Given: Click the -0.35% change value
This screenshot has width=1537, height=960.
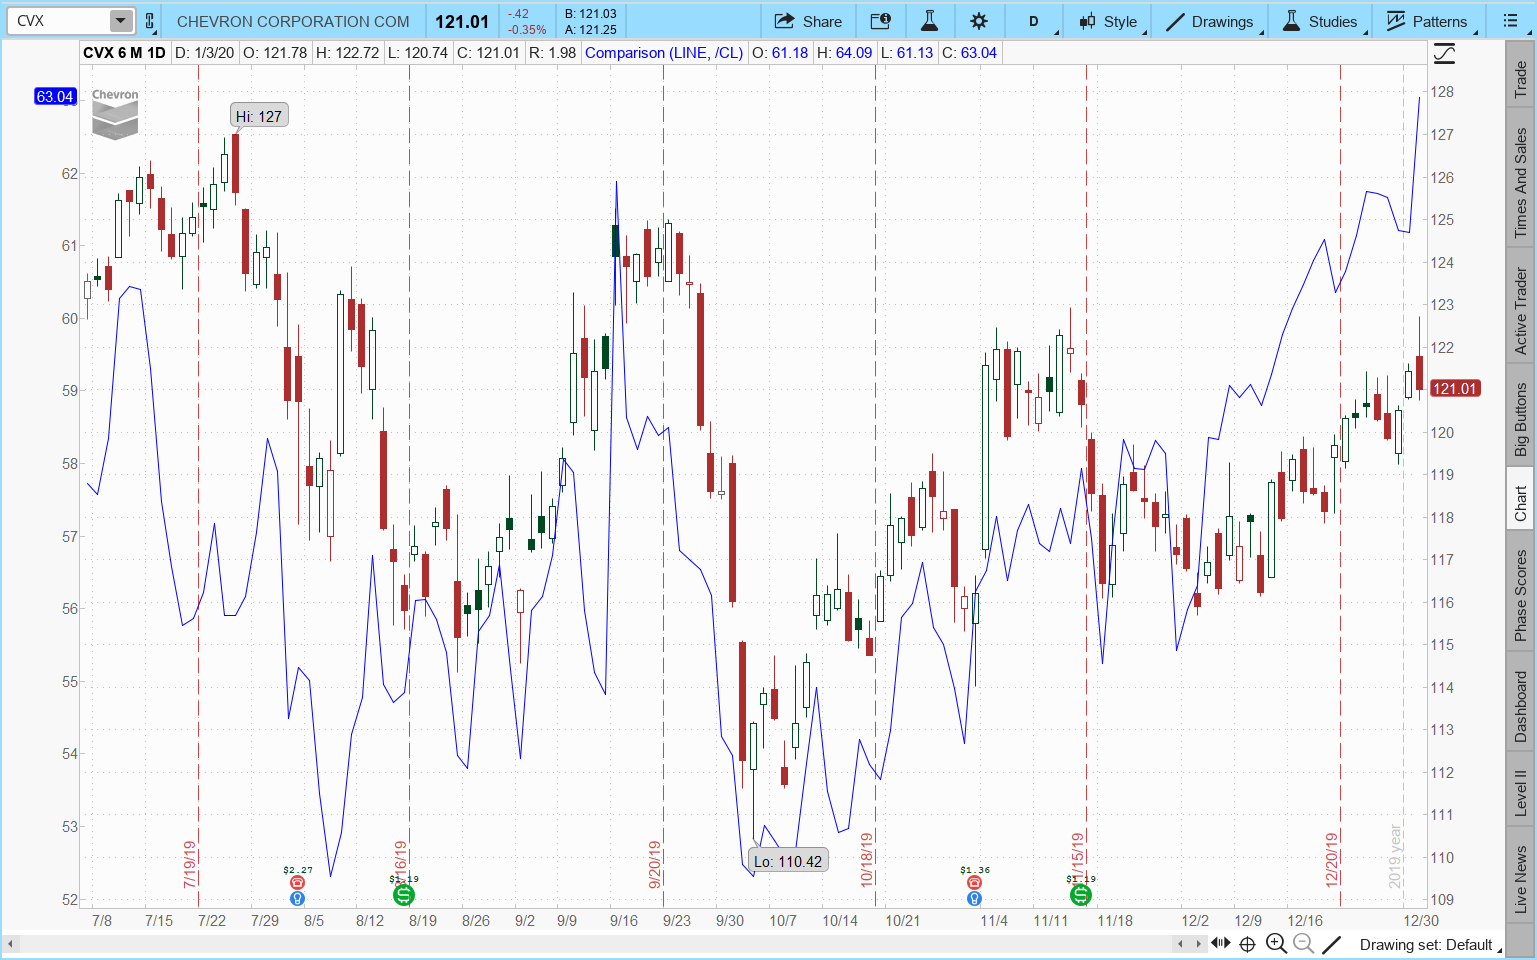Looking at the screenshot, I should click(527, 30).
